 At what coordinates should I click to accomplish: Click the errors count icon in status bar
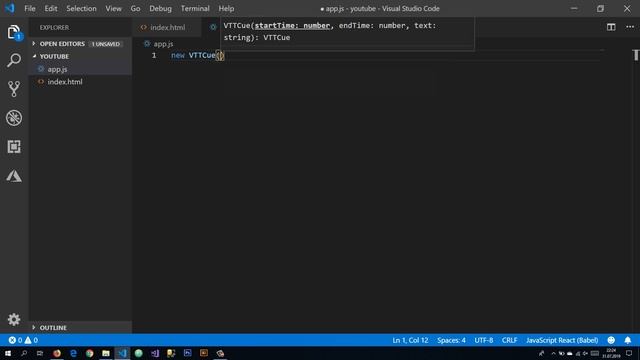pyautogui.click(x=12, y=340)
